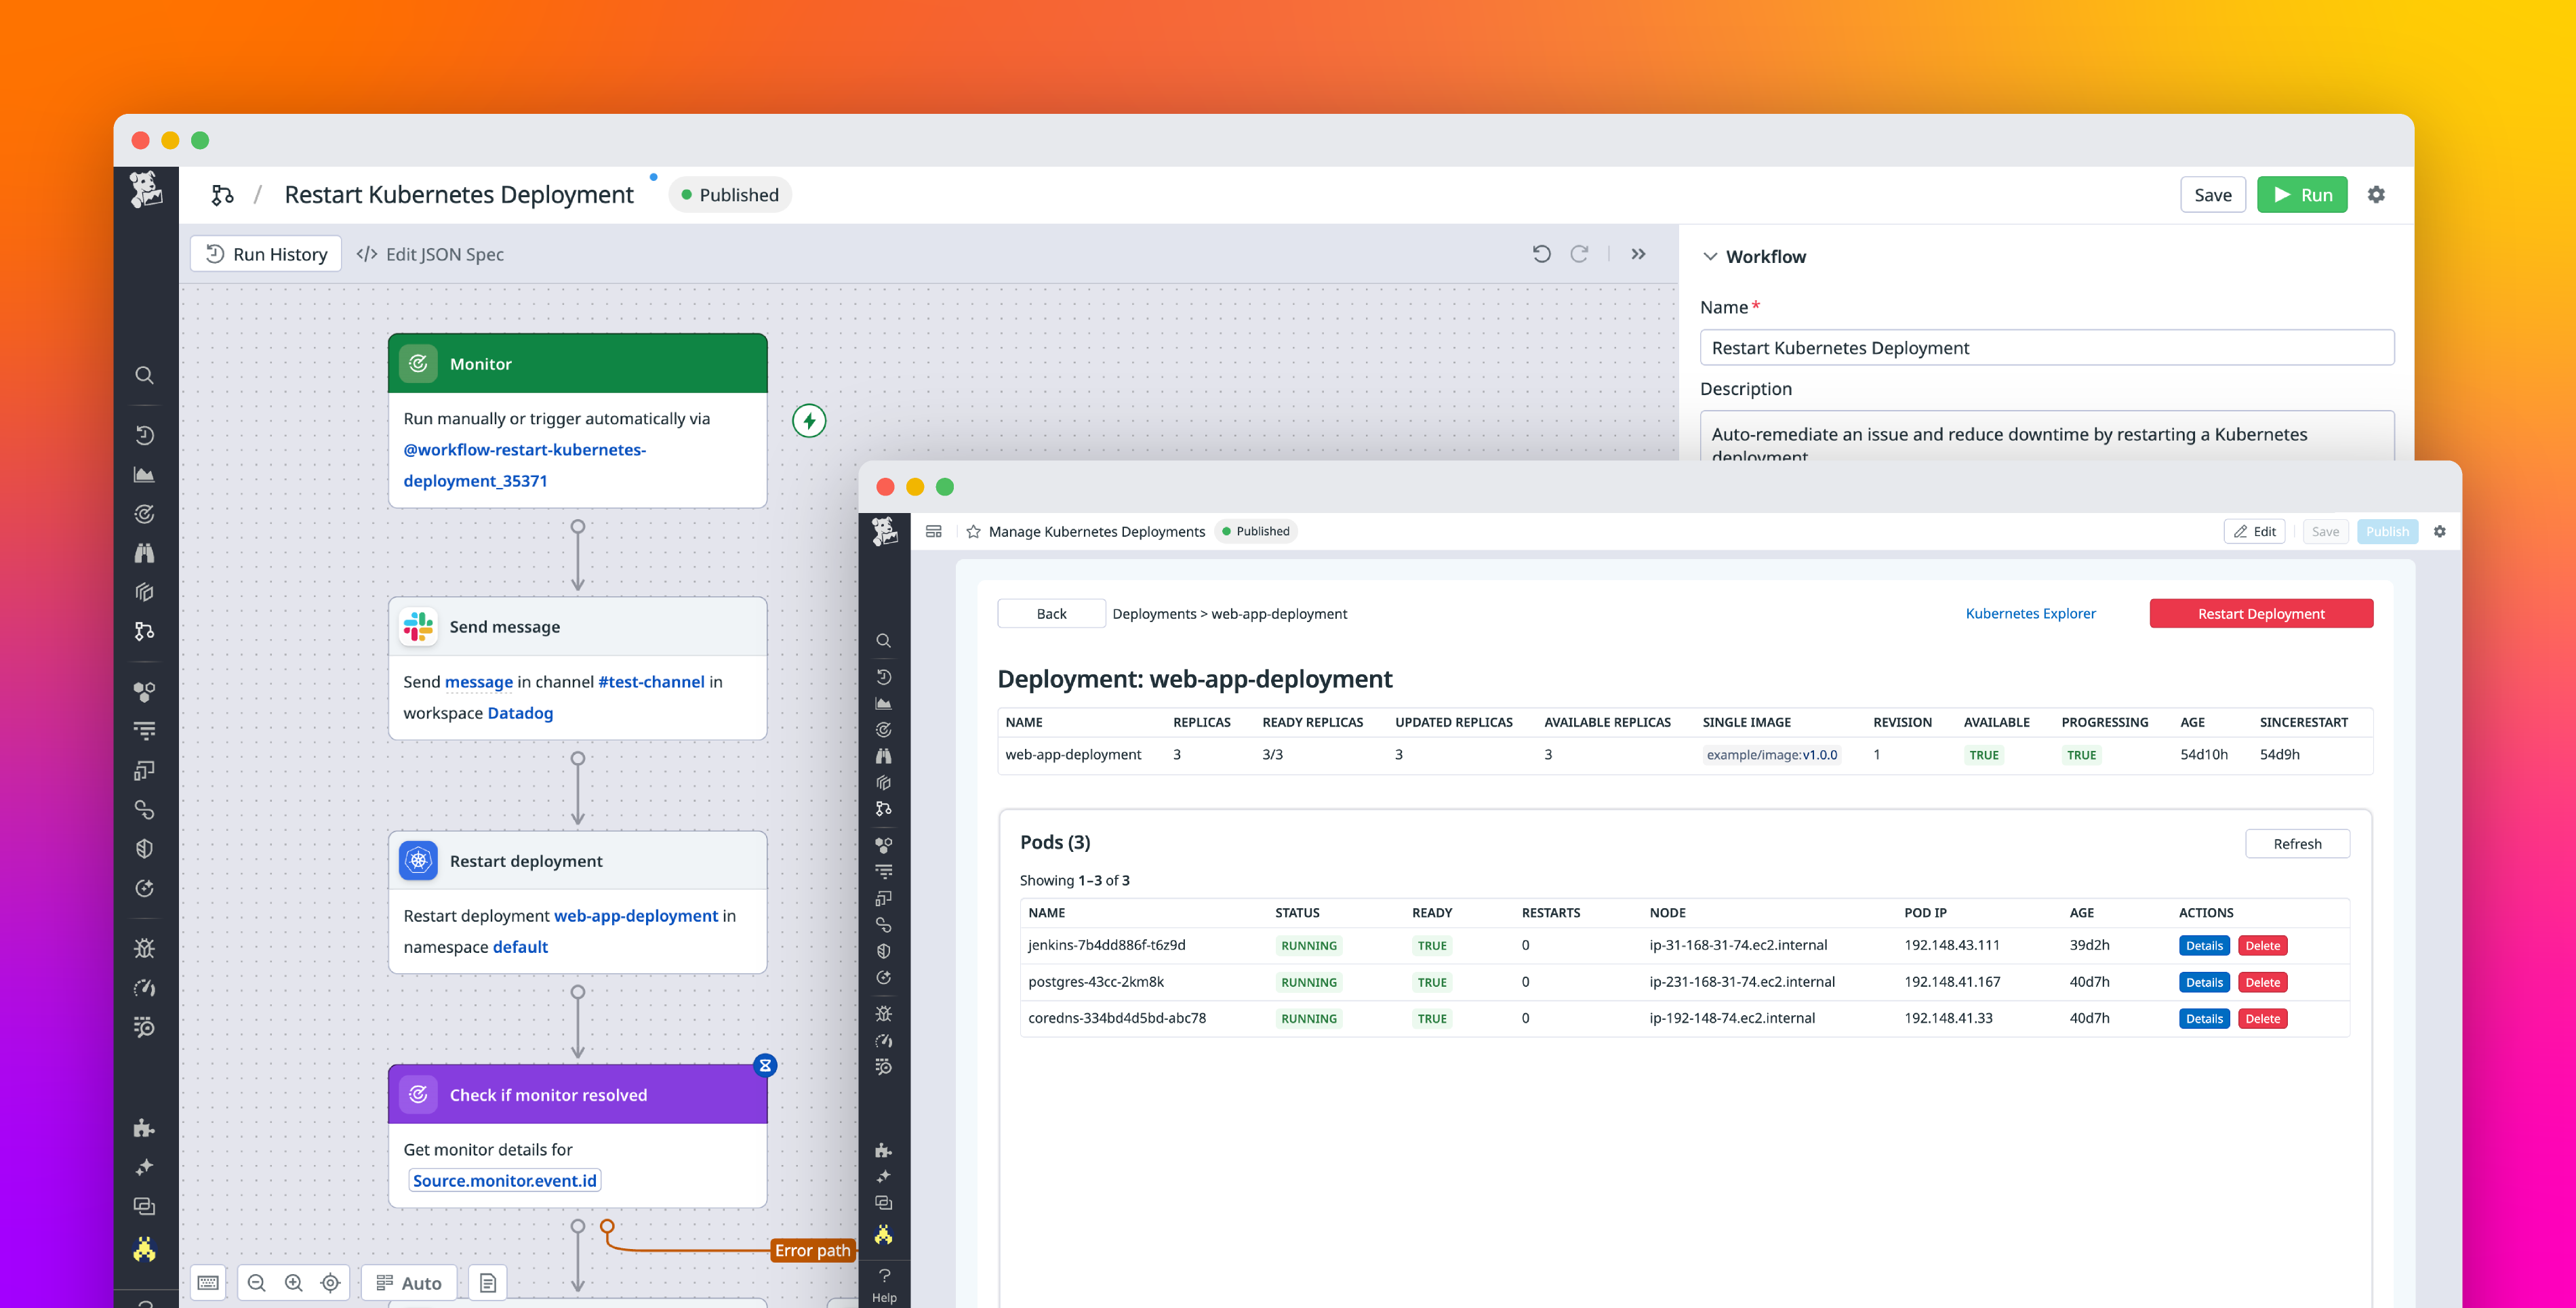Click the bug/error tracking icon in sidebar
This screenshot has height=1308, width=2576.
tap(145, 947)
